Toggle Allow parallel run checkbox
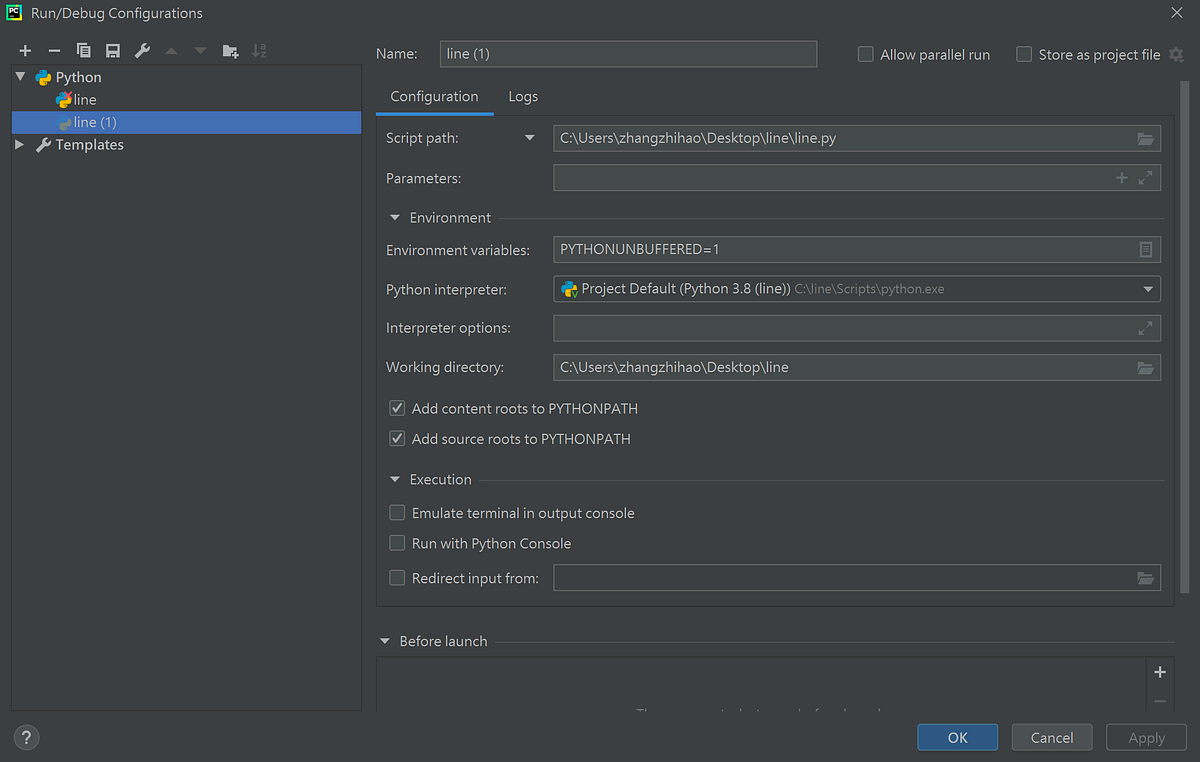 click(866, 55)
